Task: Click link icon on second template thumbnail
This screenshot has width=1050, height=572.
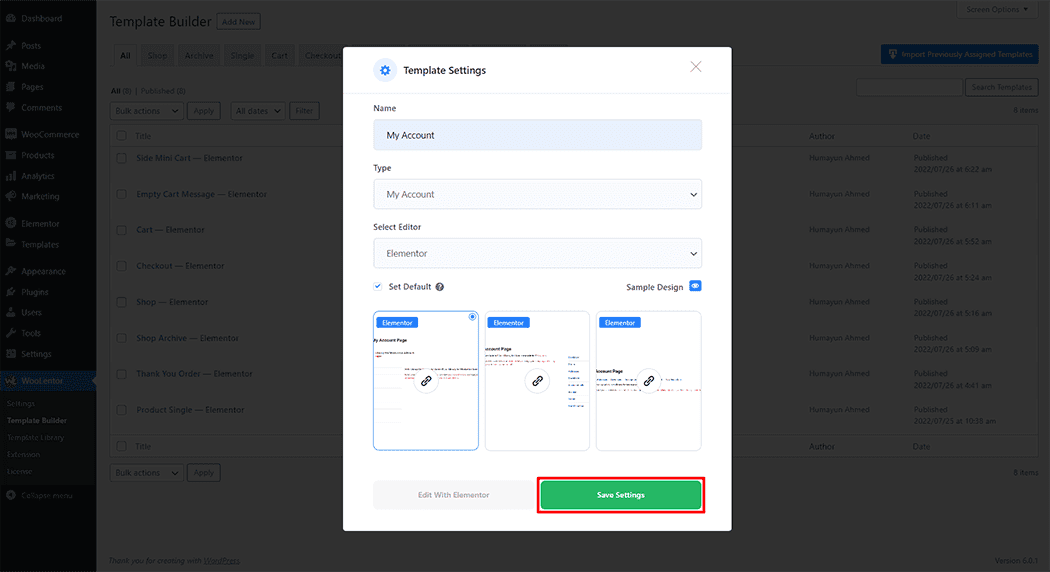Action: [537, 381]
